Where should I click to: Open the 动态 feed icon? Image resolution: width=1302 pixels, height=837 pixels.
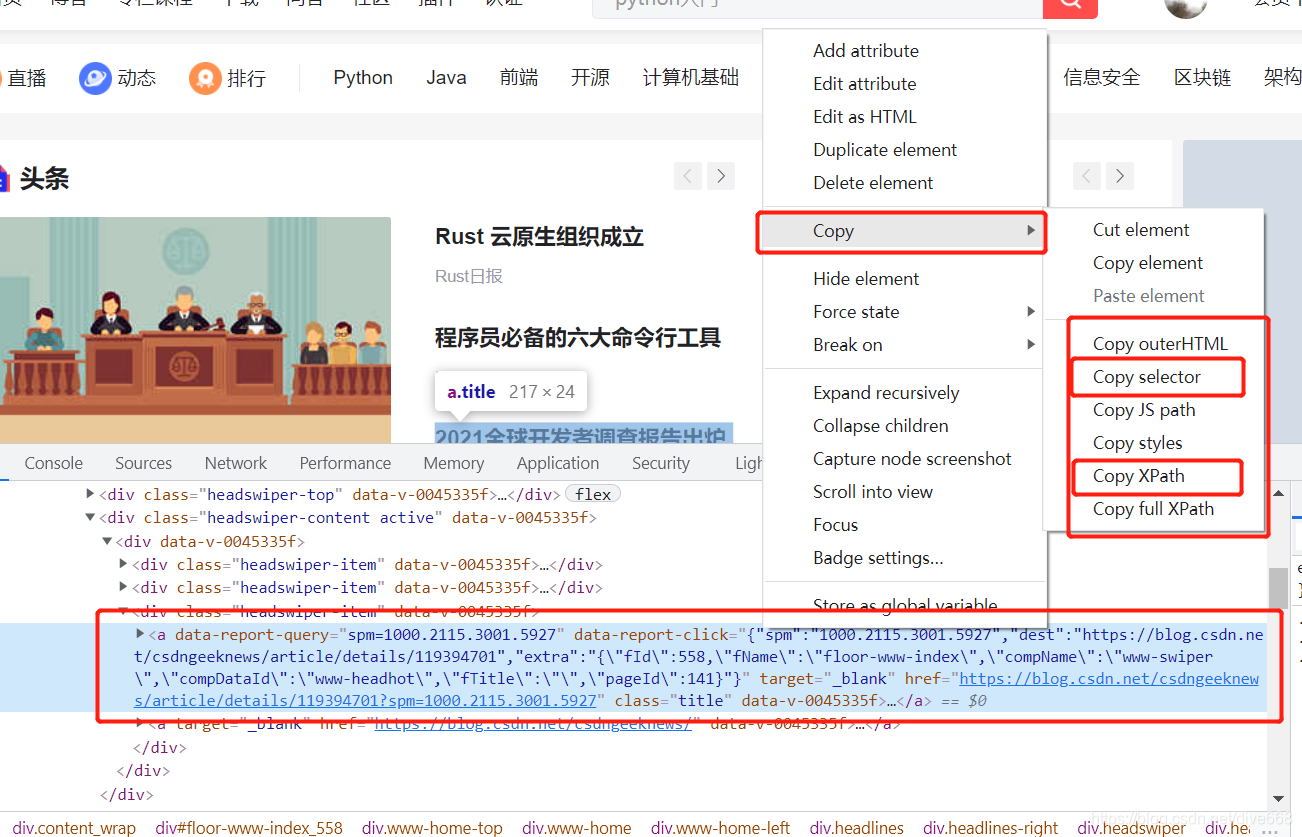pos(95,78)
